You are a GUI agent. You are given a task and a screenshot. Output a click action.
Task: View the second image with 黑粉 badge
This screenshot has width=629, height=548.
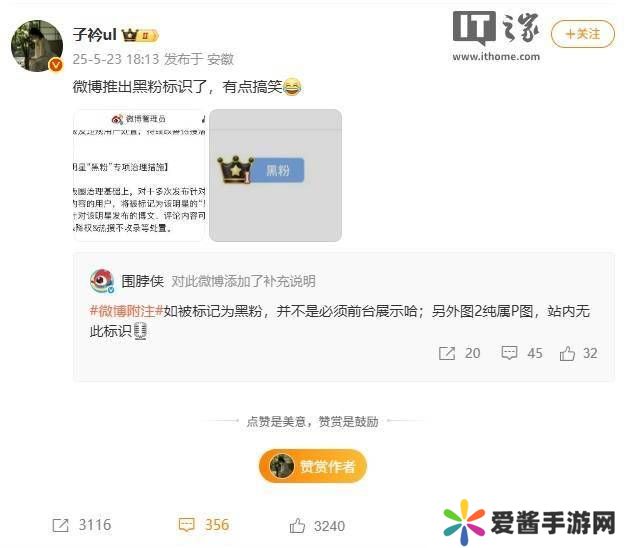(x=276, y=175)
